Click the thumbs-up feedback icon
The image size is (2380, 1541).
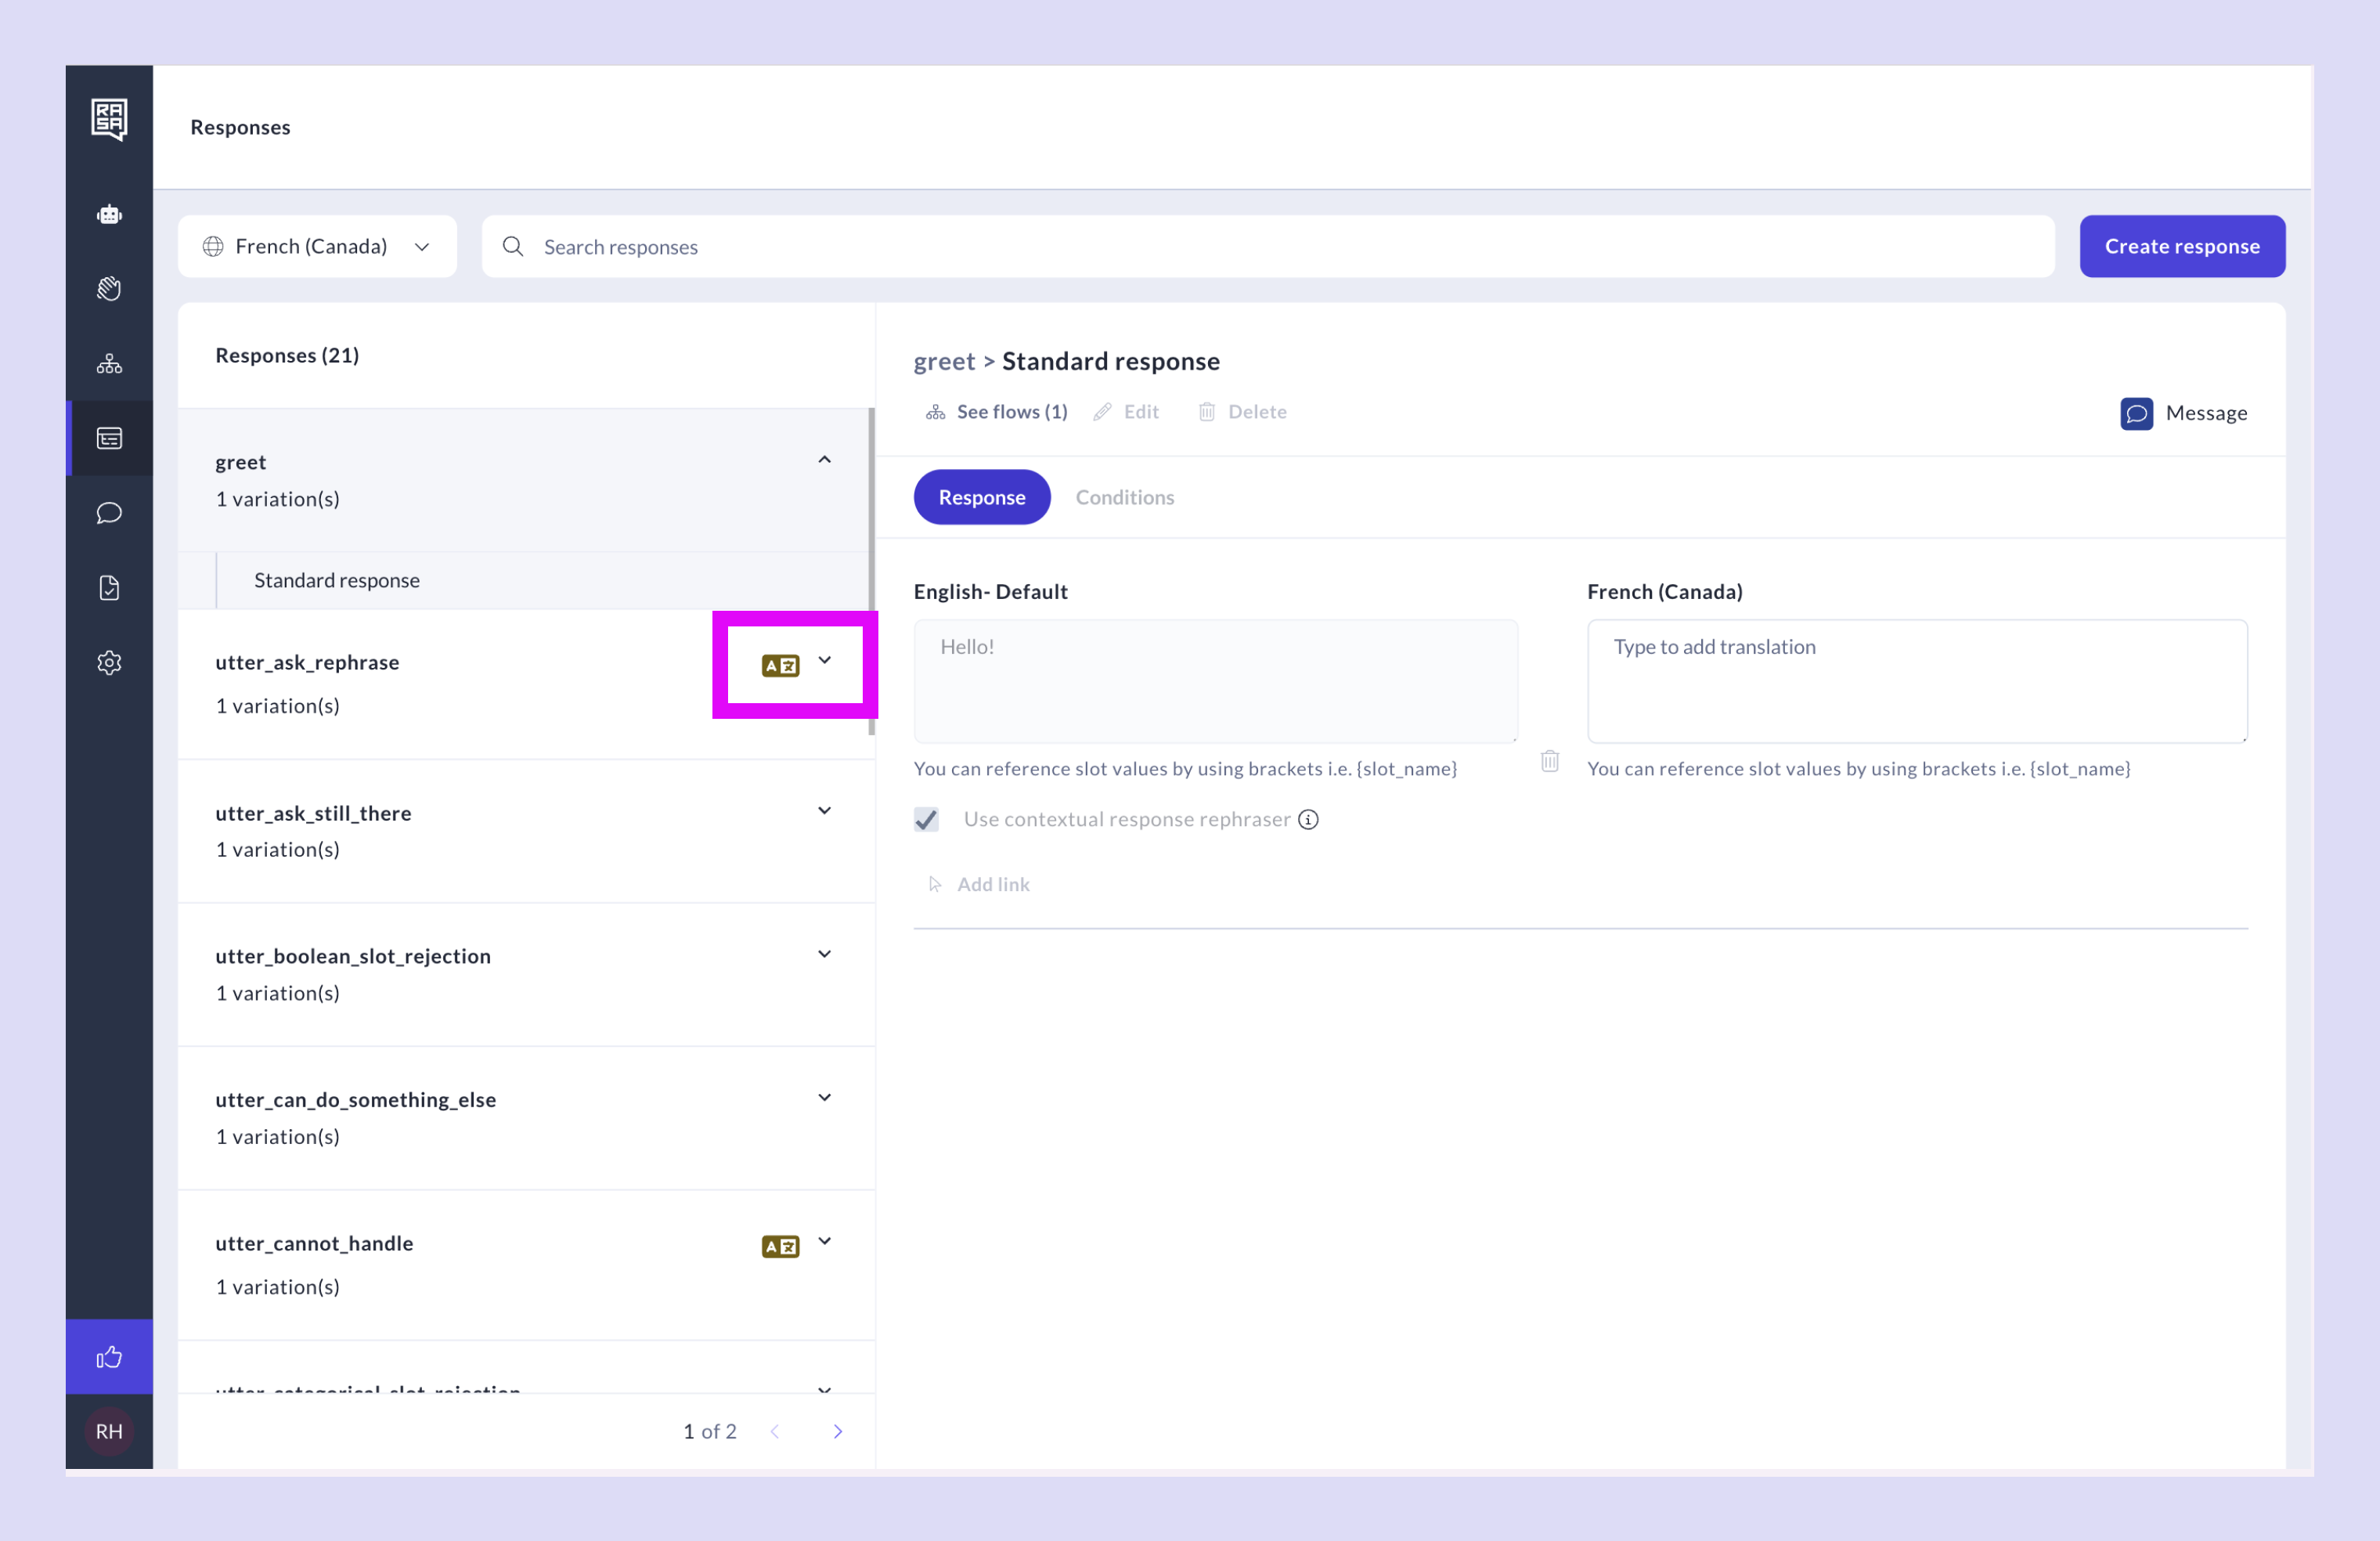tap(109, 1356)
